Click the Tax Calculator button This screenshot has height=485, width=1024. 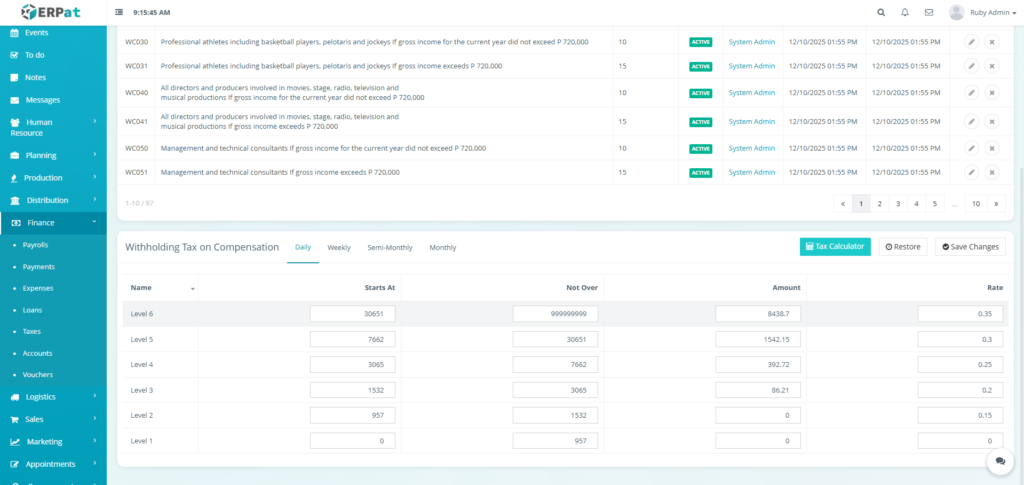pyautogui.click(x=835, y=247)
